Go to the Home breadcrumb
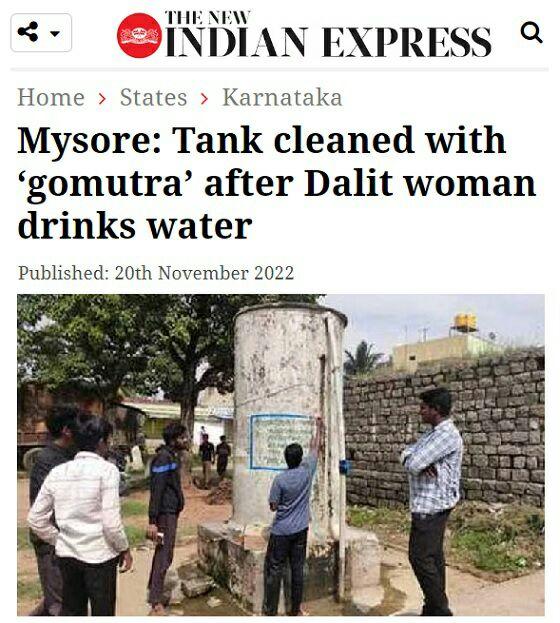Image resolution: width=560 pixels, height=623 pixels. pos(51,97)
